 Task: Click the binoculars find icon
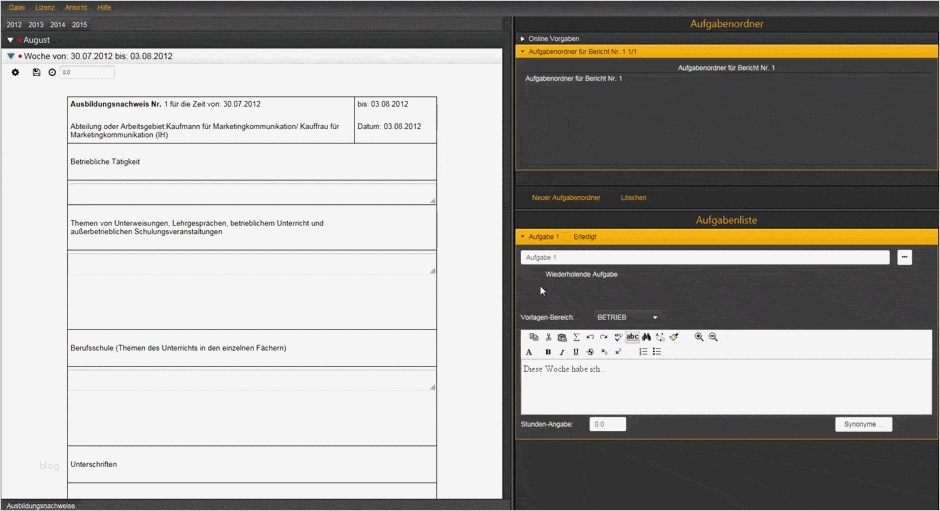[646, 337]
